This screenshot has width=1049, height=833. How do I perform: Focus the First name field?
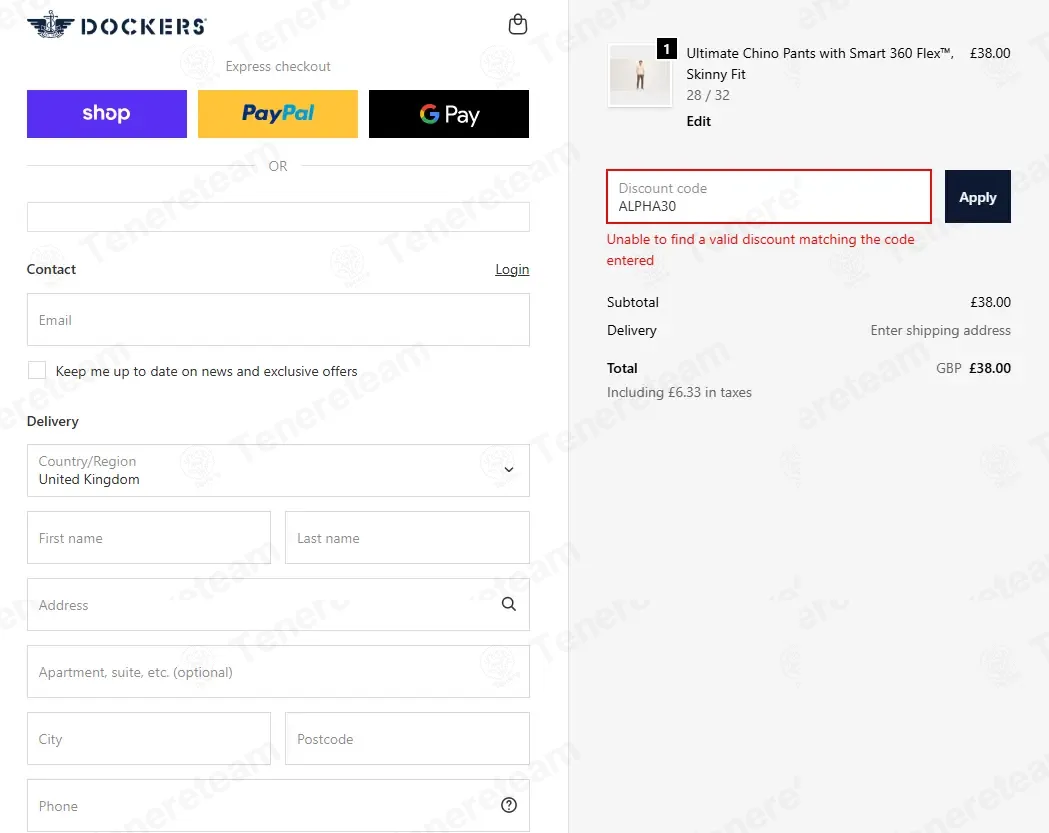pyautogui.click(x=149, y=538)
